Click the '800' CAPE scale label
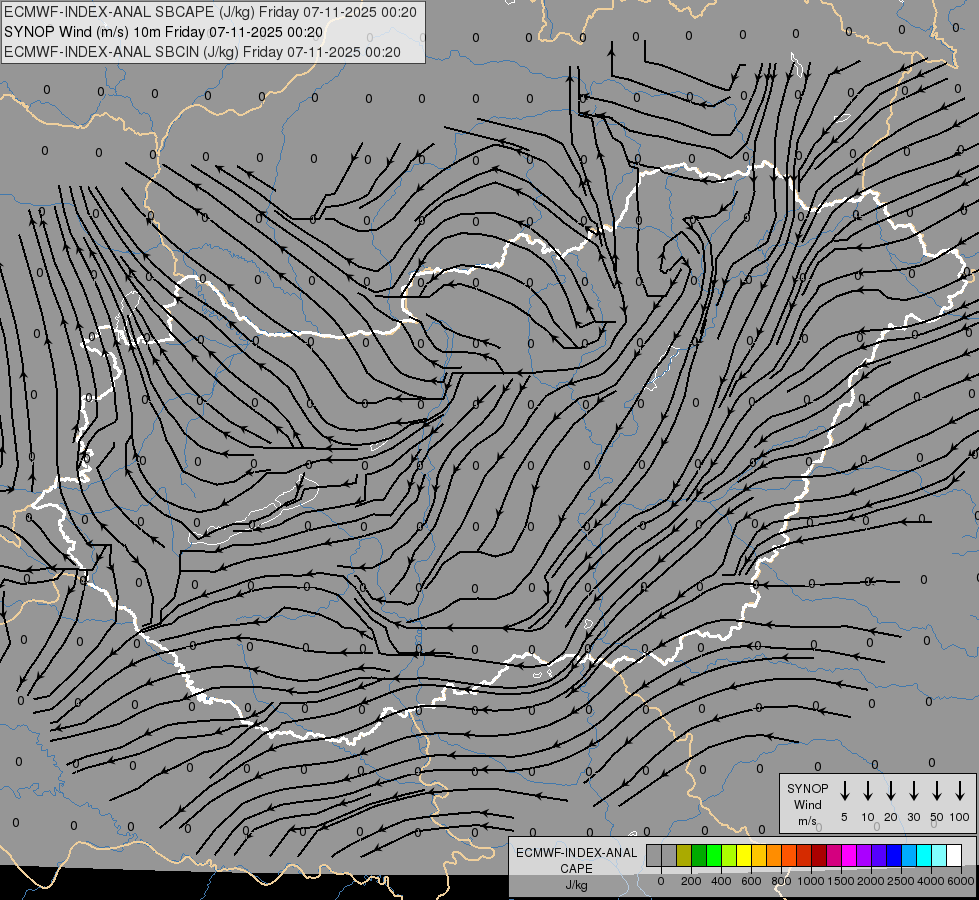The image size is (979, 900). 781,881
